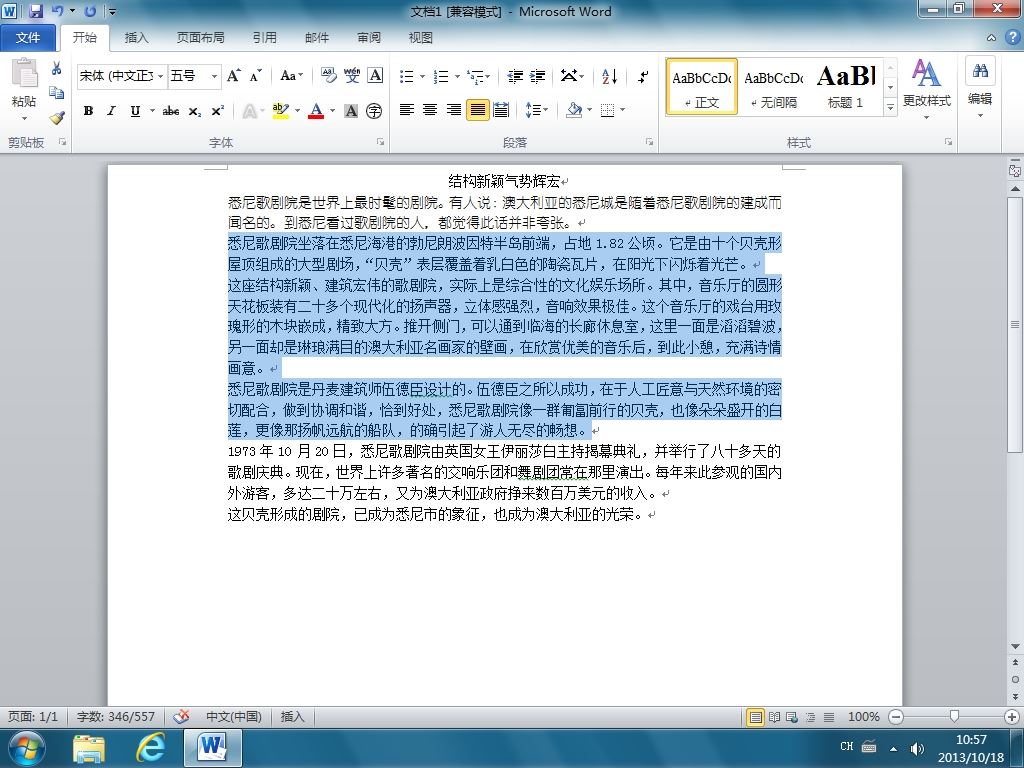1024x768 pixels.
Task: Switch to the Page Layout tab
Action: (x=200, y=38)
